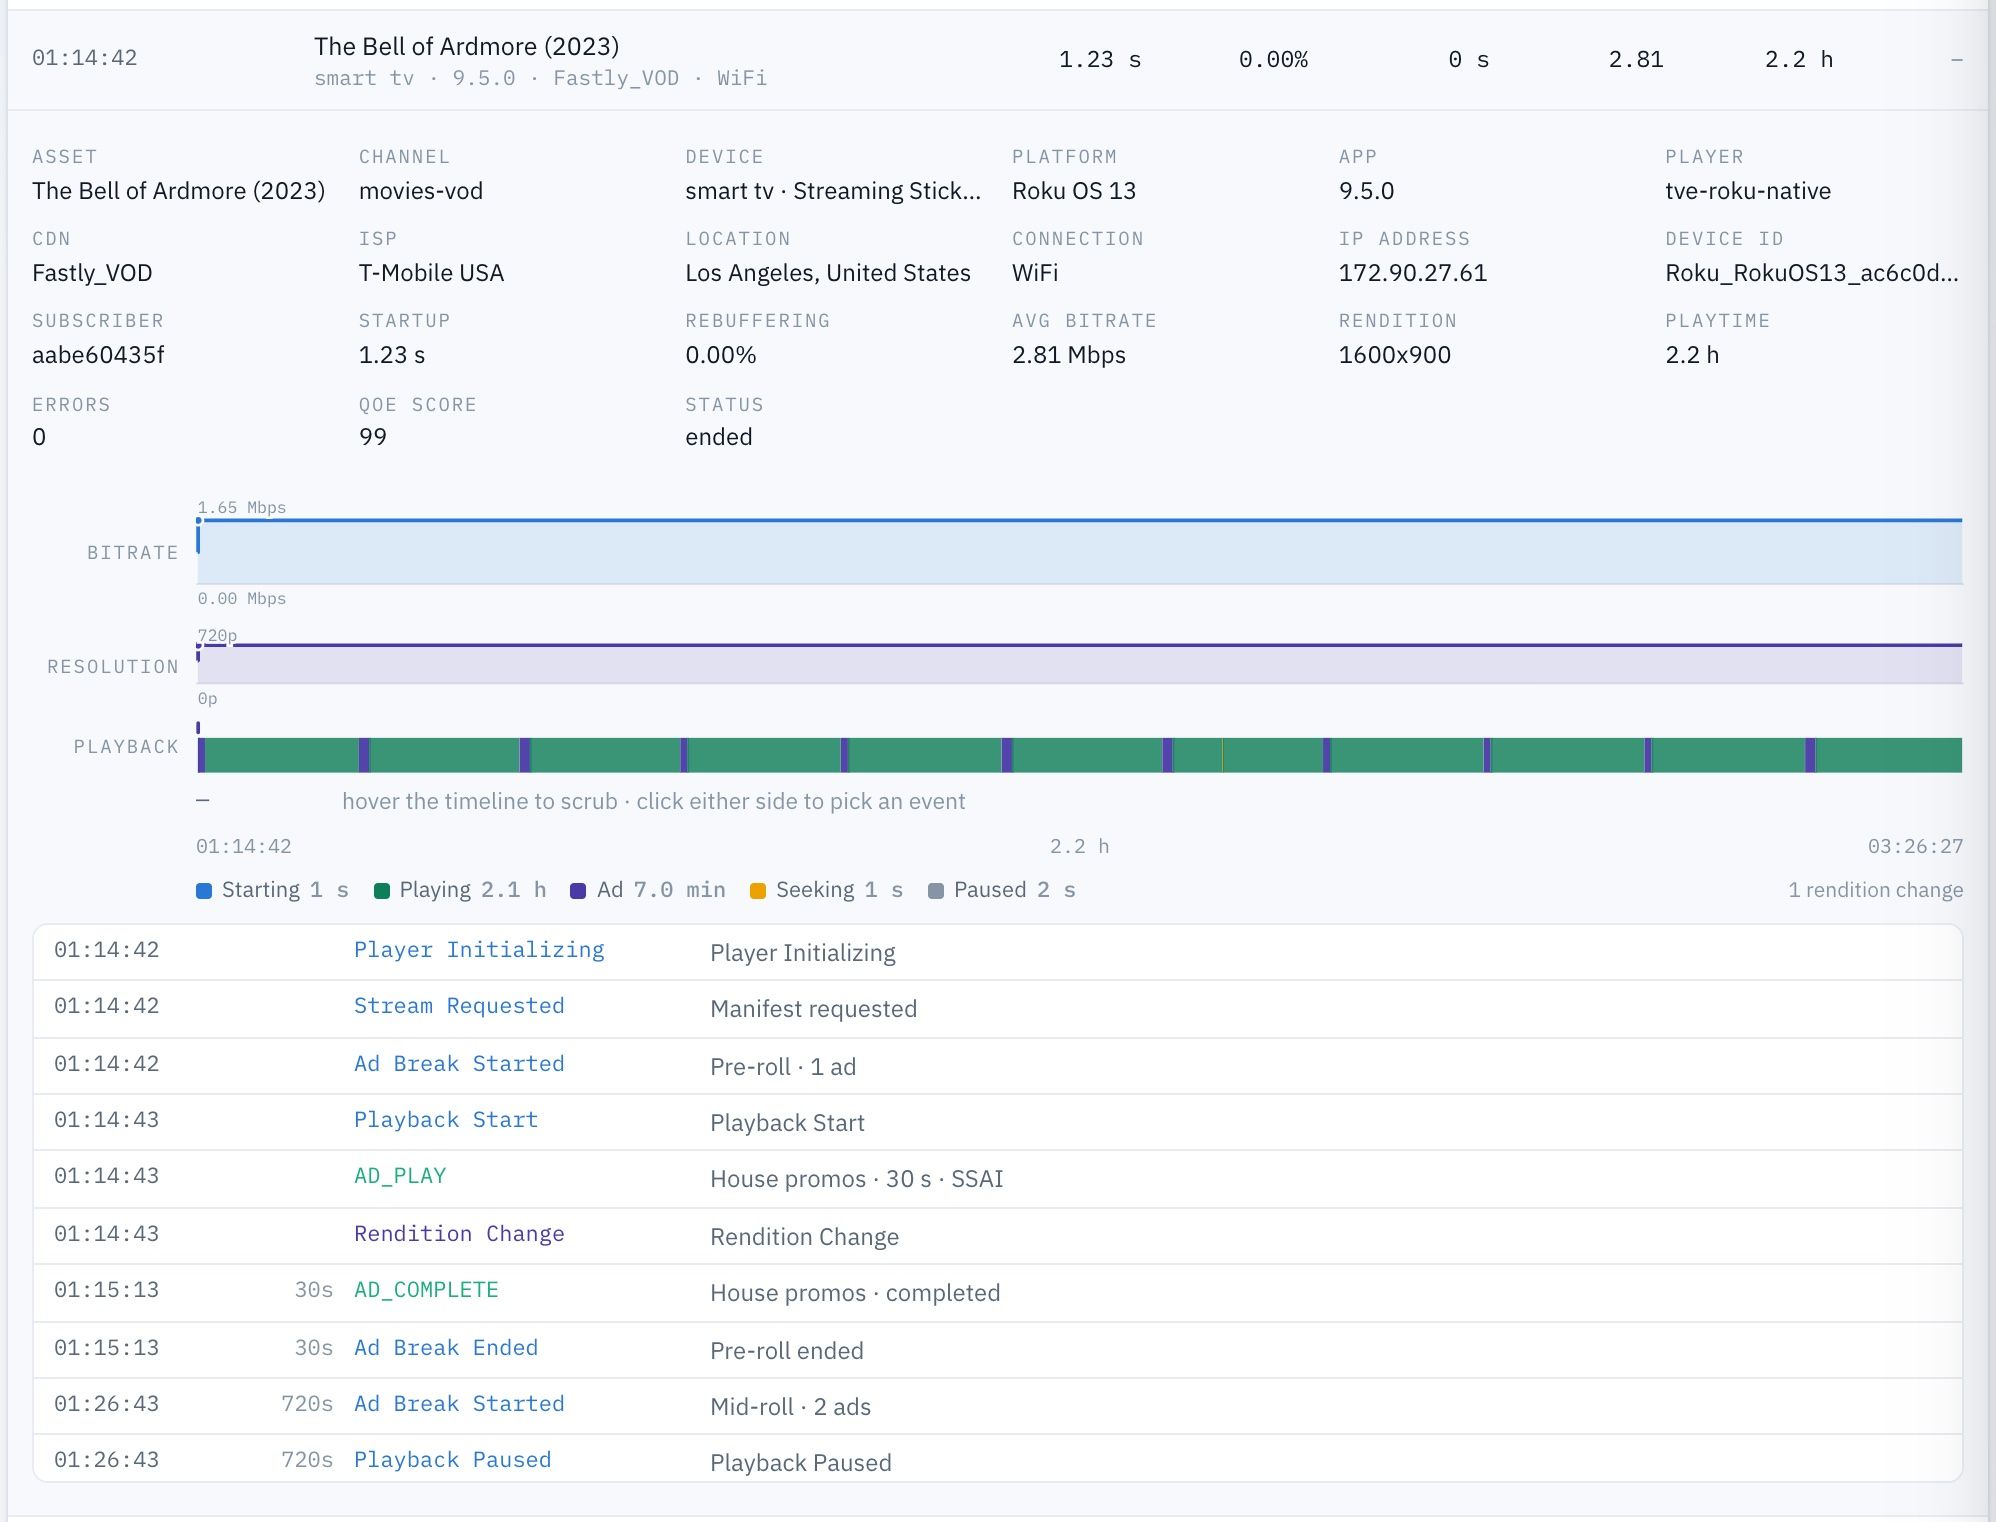
Task: Select the Rendition Change event
Action: pos(997,1236)
